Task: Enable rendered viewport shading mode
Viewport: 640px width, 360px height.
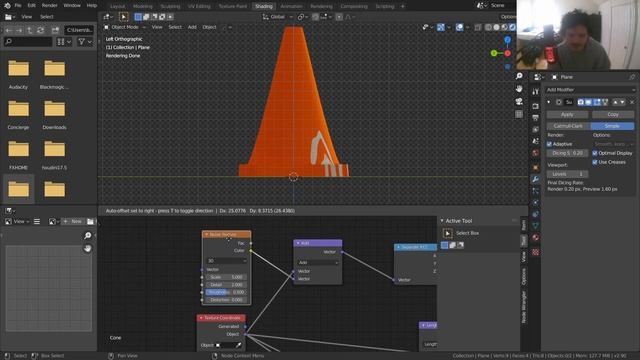Action: click(513, 27)
